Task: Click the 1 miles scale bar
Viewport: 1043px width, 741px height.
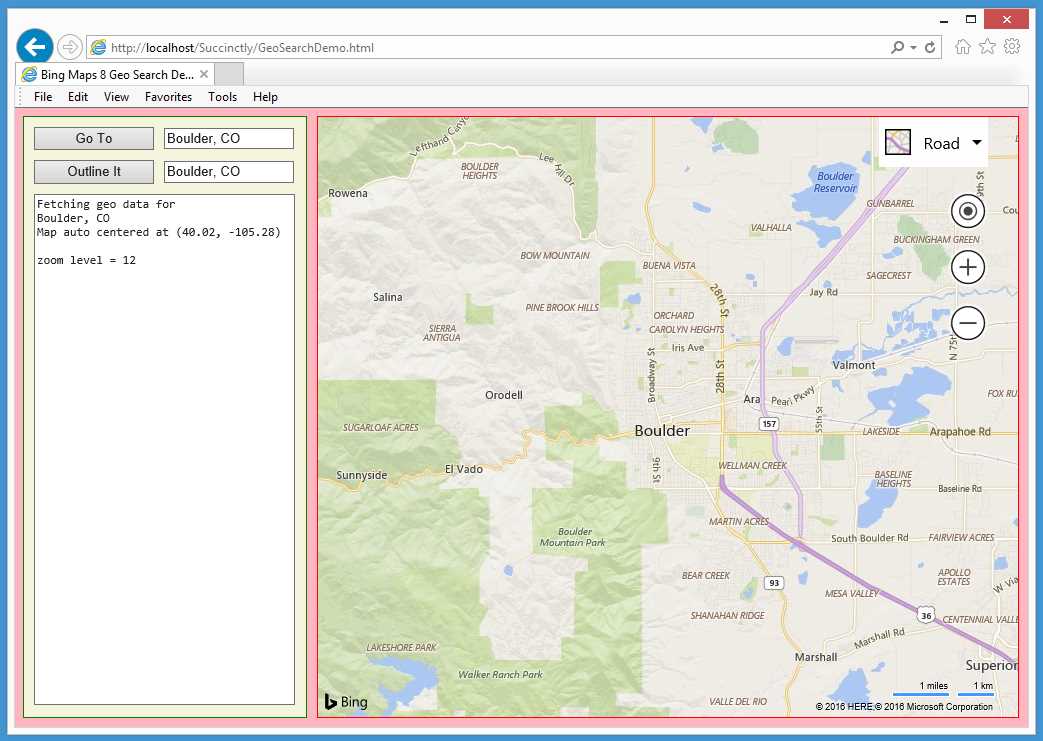Action: 928,686
